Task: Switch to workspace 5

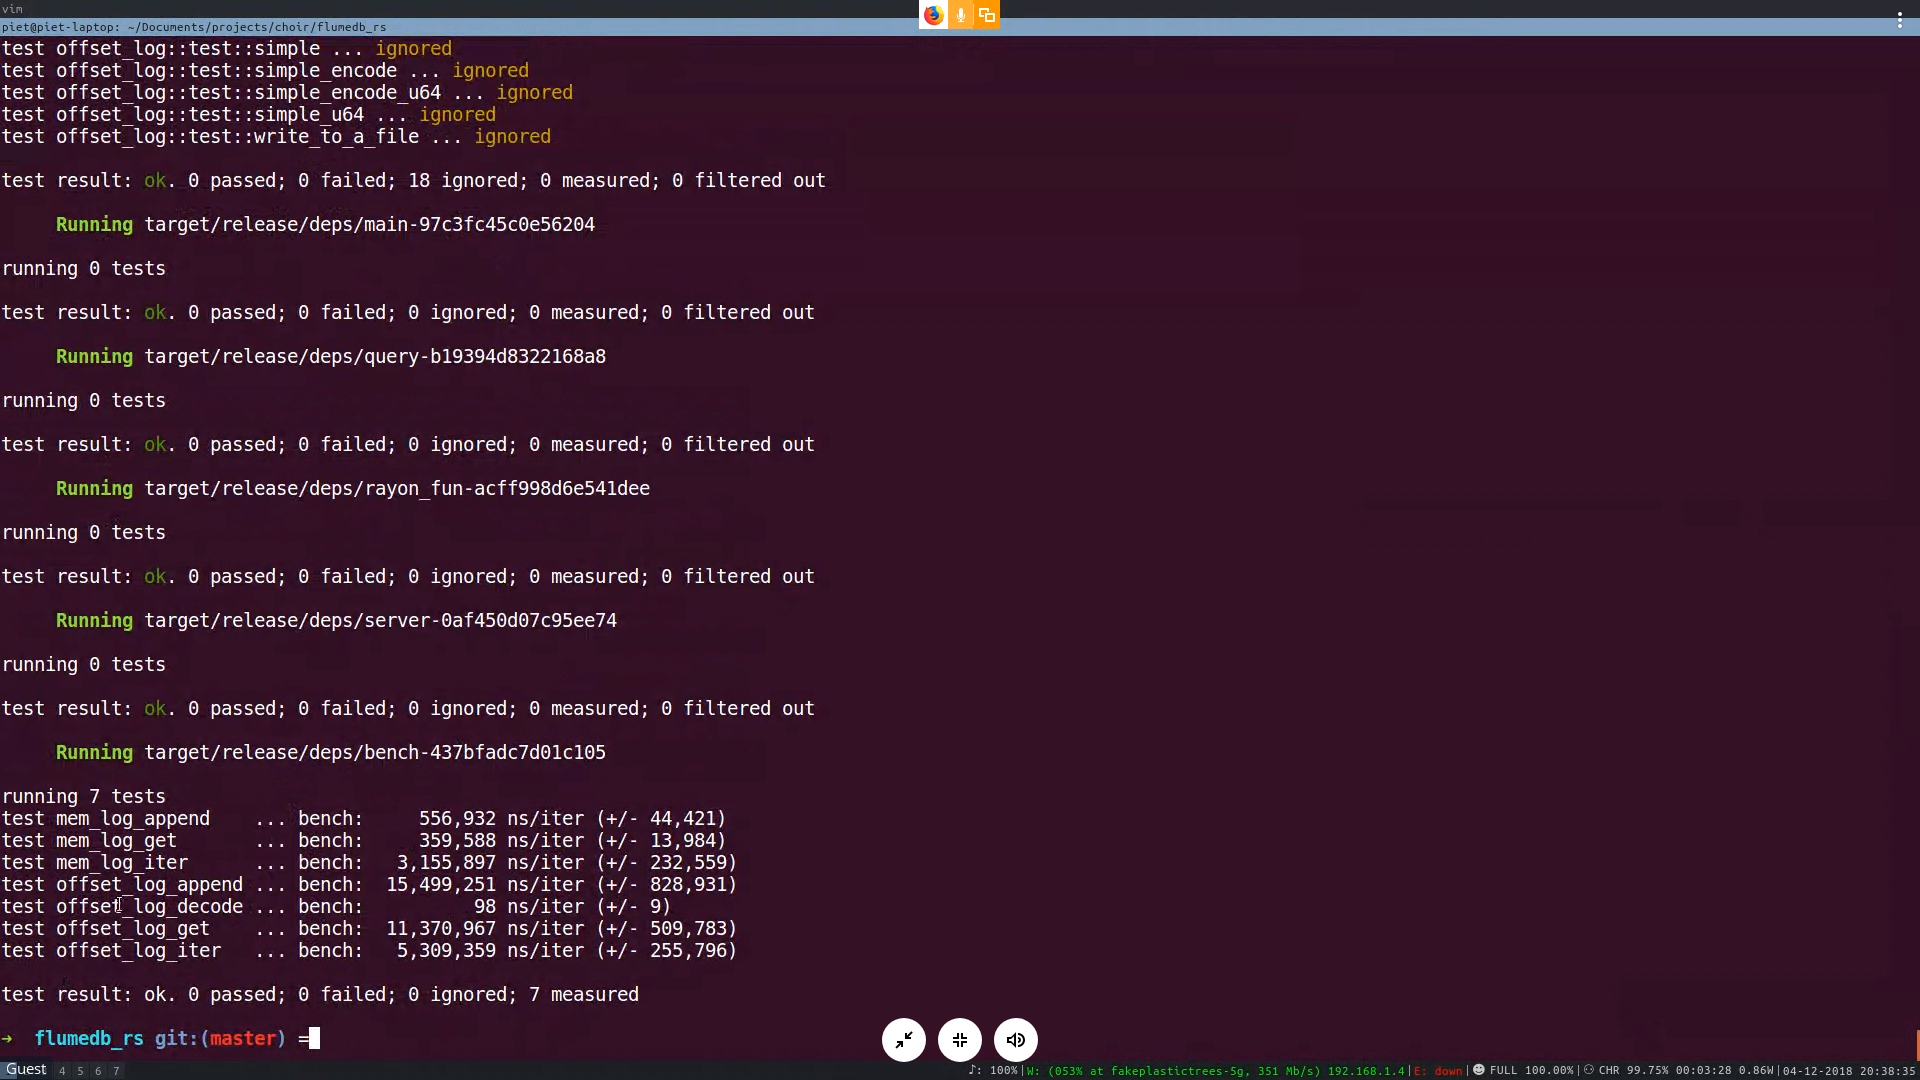Action: click(x=80, y=1071)
